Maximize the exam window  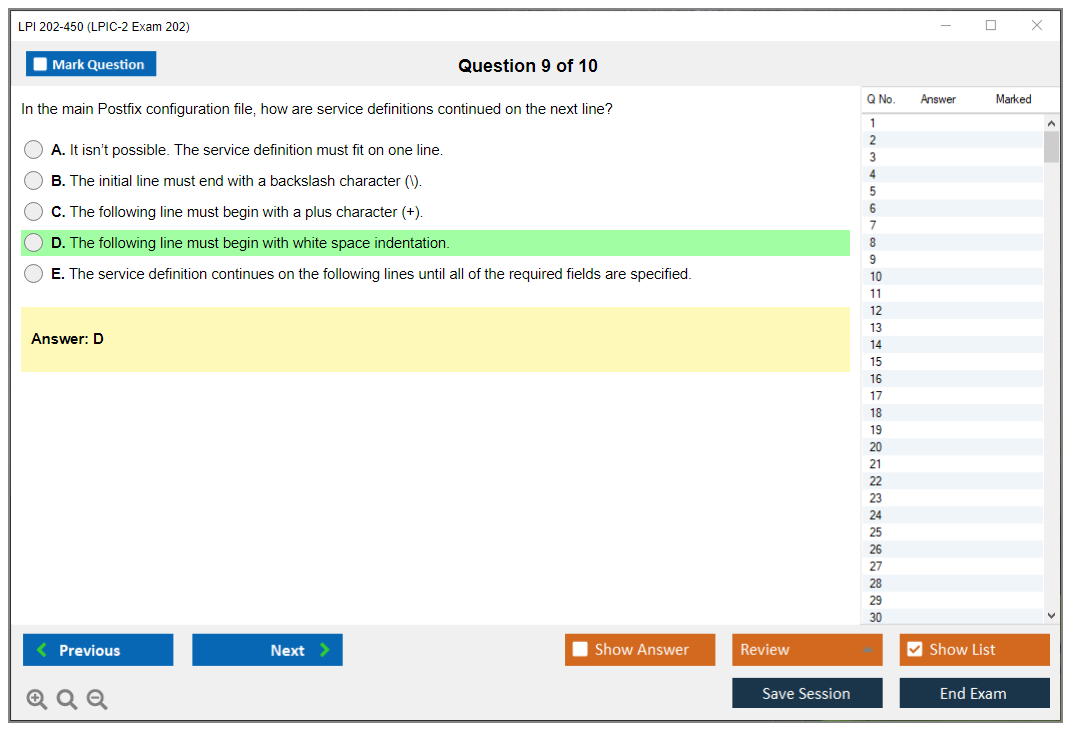pyautogui.click(x=991, y=26)
